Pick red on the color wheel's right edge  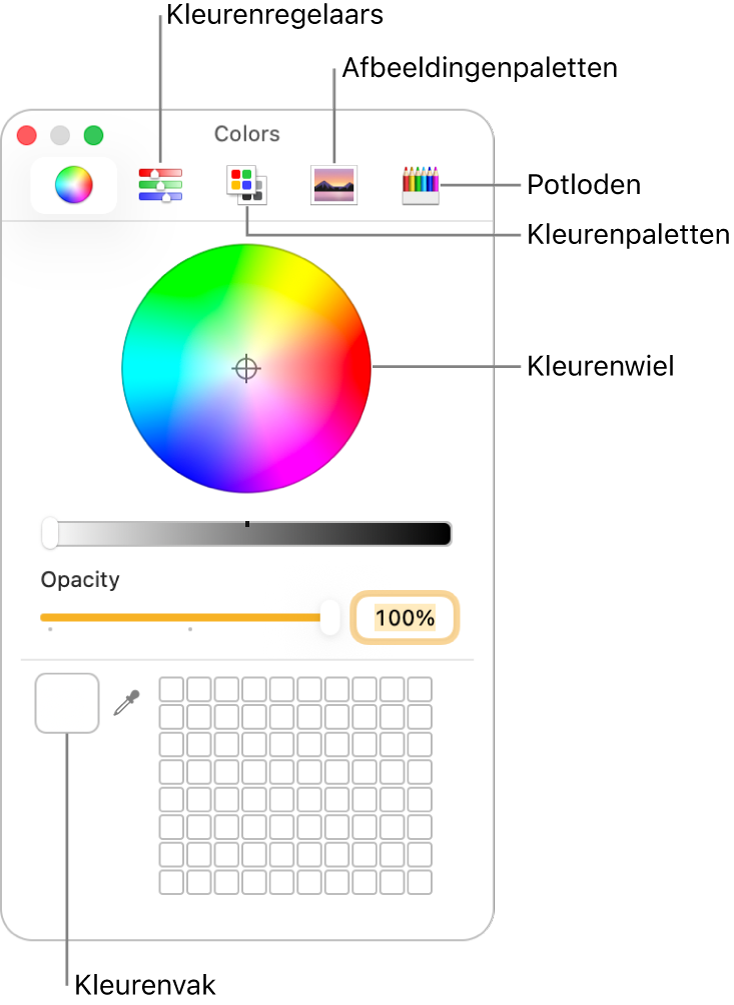tap(359, 368)
